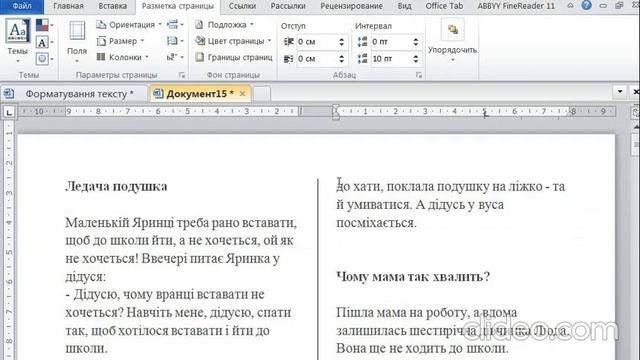Open the Ориентация orientation dropdown

click(x=129, y=25)
